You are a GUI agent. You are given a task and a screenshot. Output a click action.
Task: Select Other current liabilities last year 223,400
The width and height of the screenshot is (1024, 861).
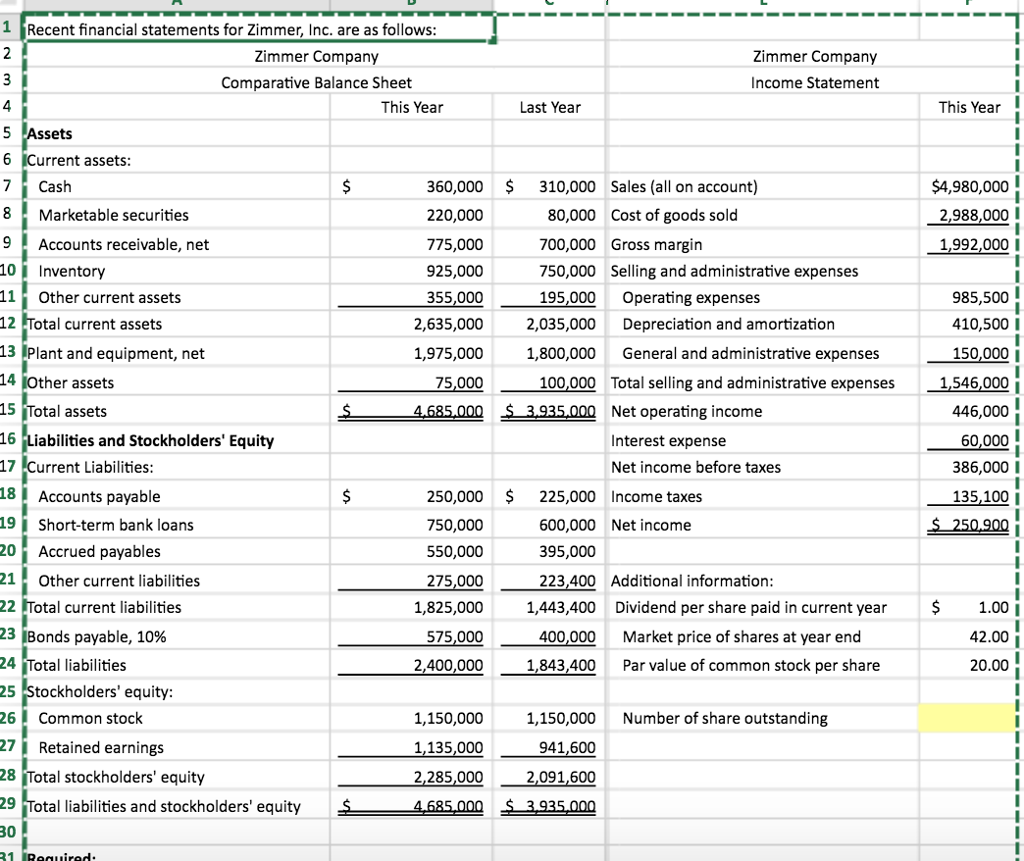pyautogui.click(x=567, y=581)
